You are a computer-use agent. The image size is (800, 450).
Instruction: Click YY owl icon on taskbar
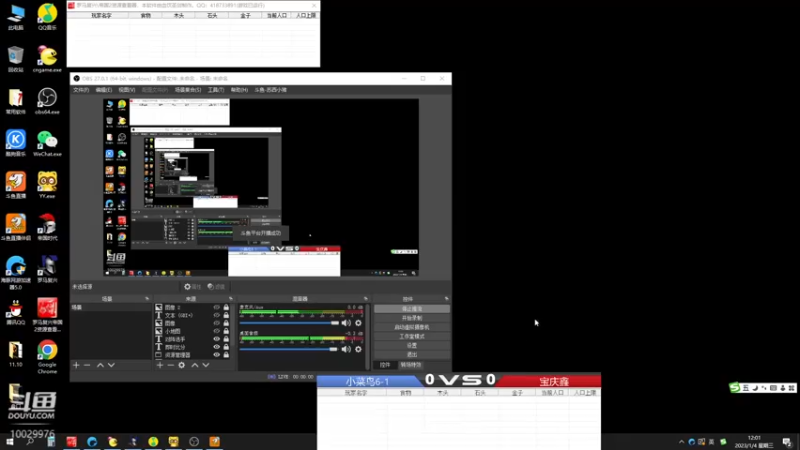tap(173, 441)
